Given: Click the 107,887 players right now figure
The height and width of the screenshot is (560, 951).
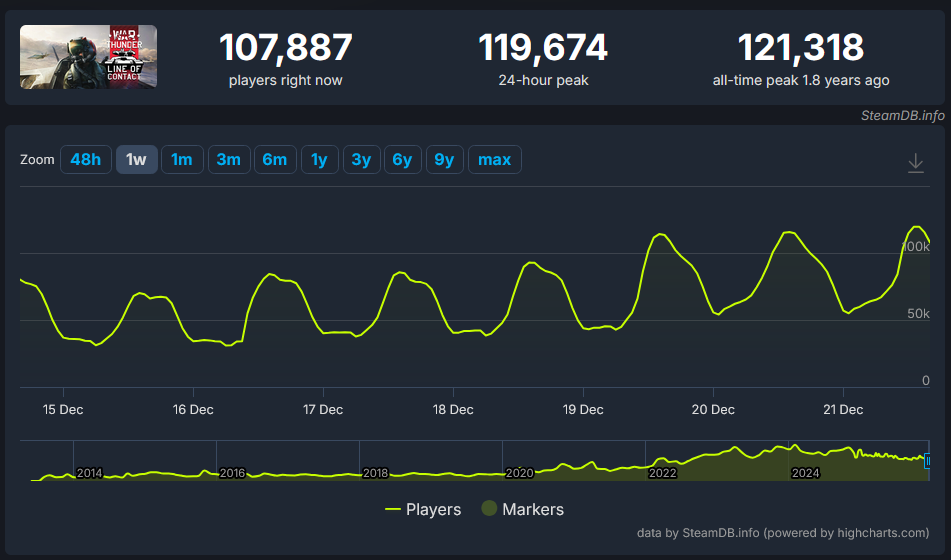Looking at the screenshot, I should (285, 47).
